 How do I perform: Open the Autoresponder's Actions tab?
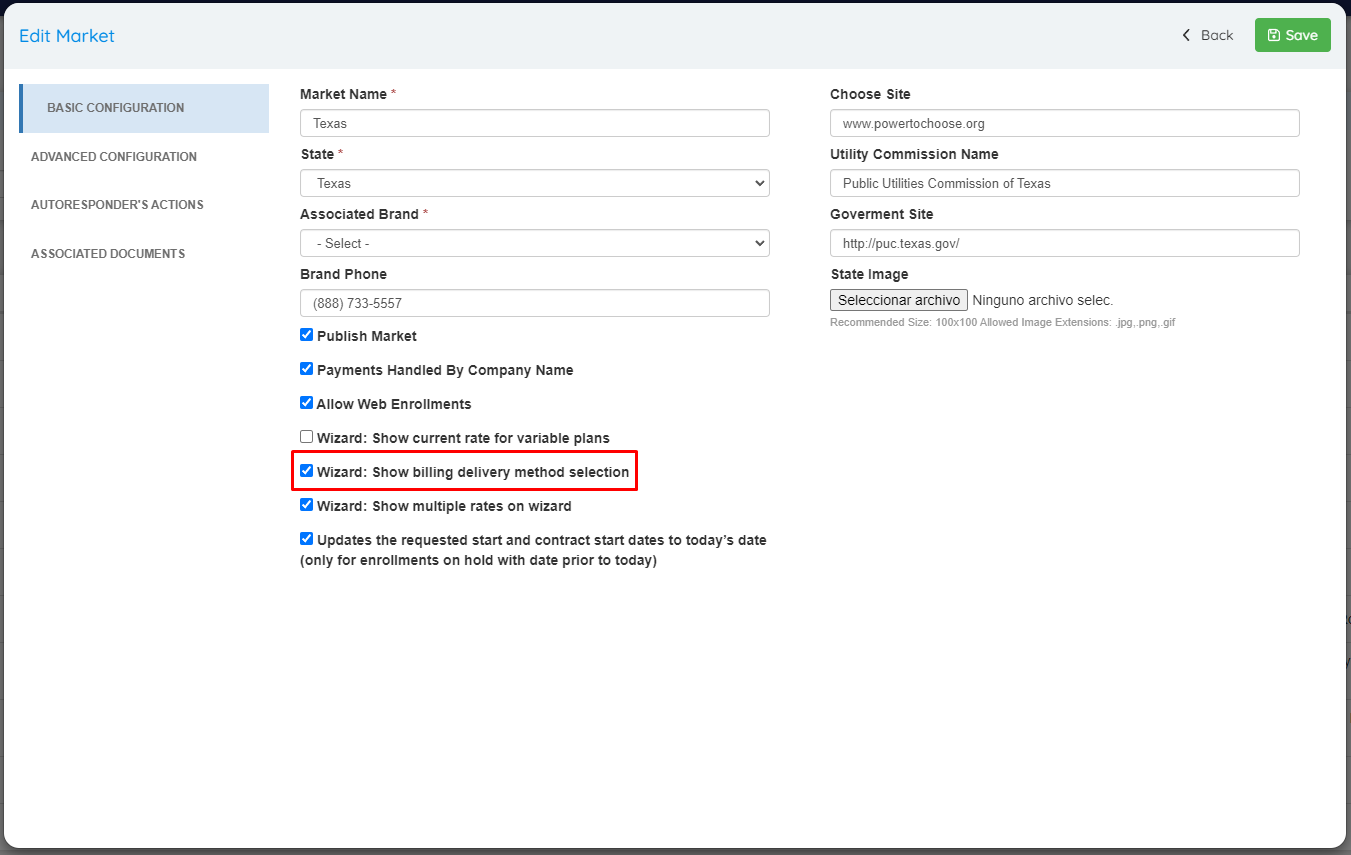[117, 205]
